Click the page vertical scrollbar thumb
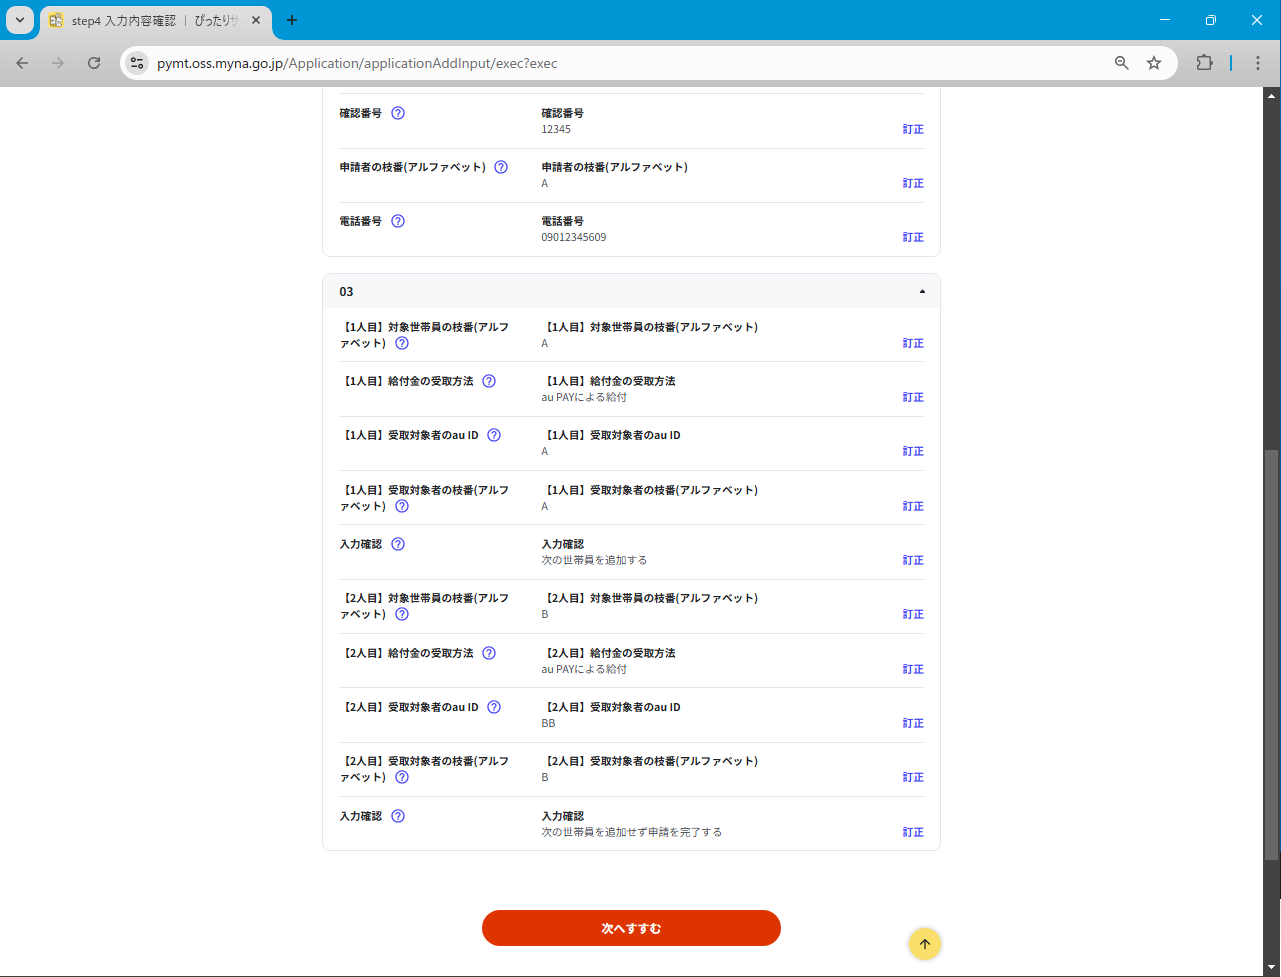This screenshot has width=1281, height=977. [x=1271, y=655]
